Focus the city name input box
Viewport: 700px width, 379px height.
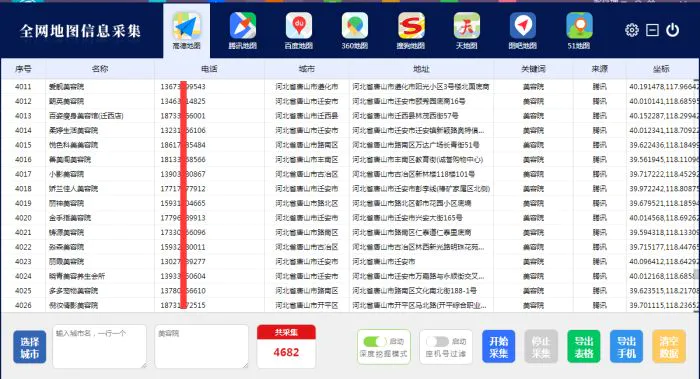click(x=100, y=346)
